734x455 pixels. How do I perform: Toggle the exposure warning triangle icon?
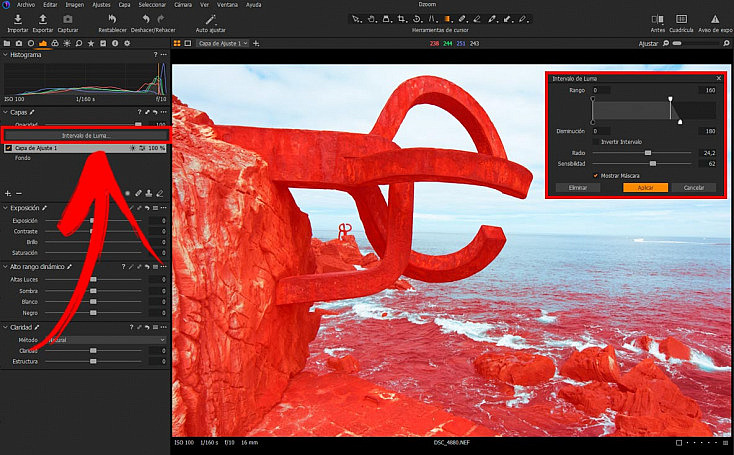pos(715,19)
